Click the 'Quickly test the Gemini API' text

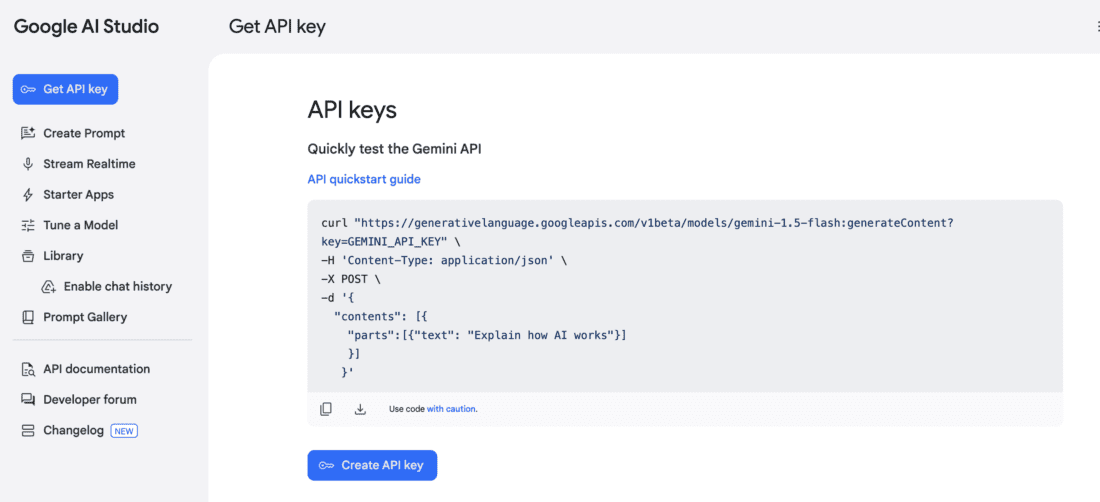394,149
